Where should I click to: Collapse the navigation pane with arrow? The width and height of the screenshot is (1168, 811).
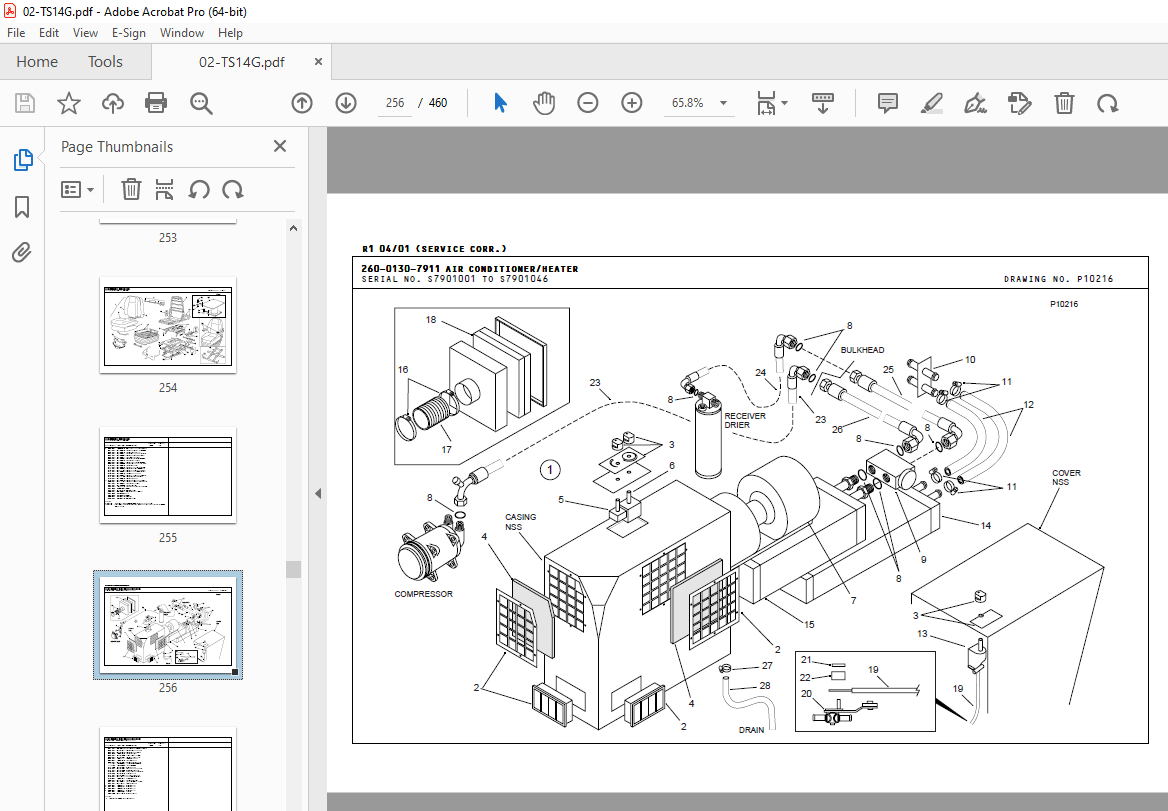tap(318, 493)
